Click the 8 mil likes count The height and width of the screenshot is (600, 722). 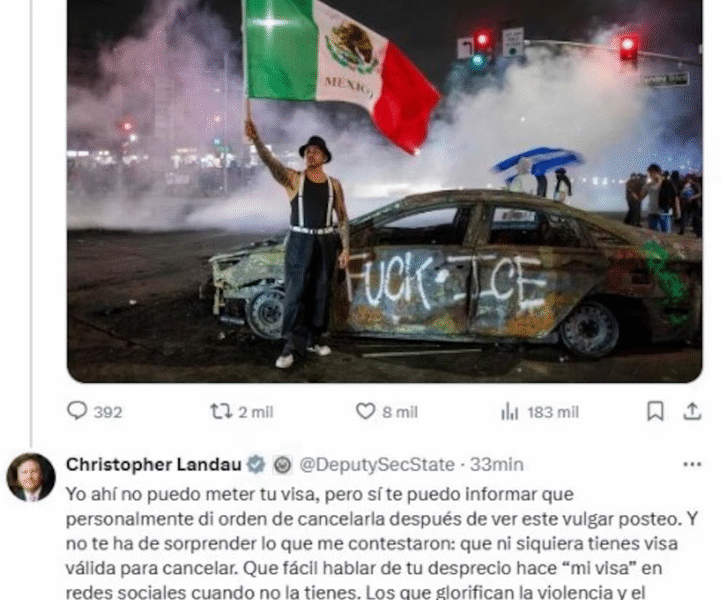(400, 412)
